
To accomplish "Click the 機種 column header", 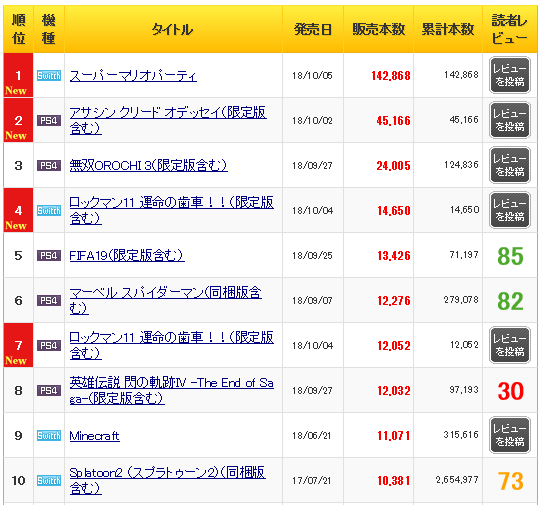I will coord(49,29).
